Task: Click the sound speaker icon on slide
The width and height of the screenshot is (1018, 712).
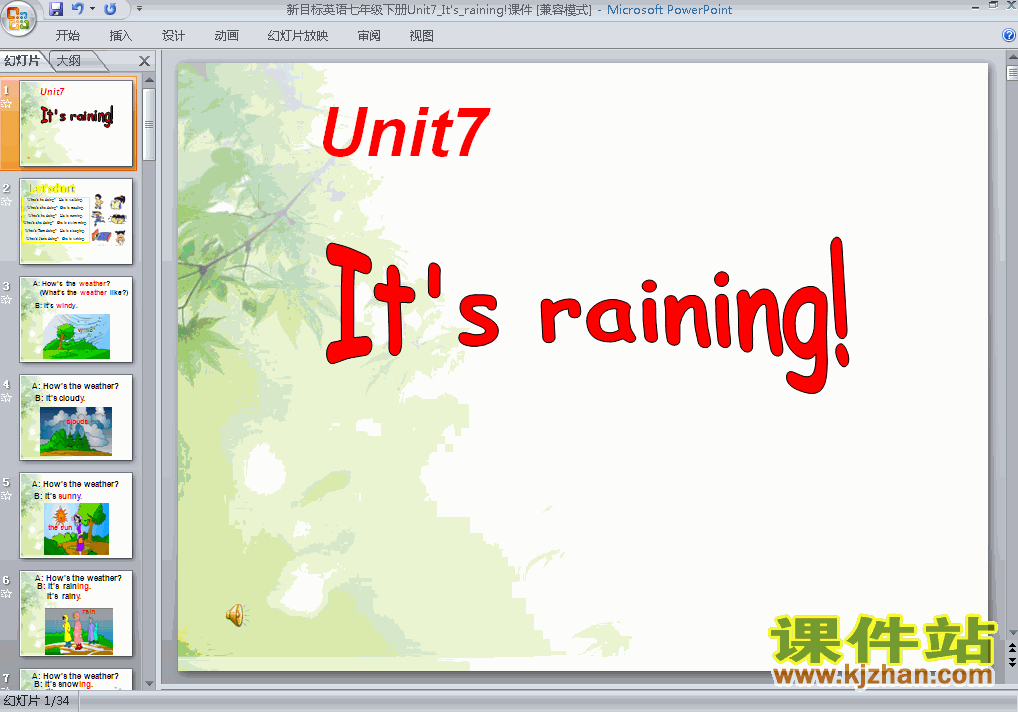Action: tap(236, 615)
